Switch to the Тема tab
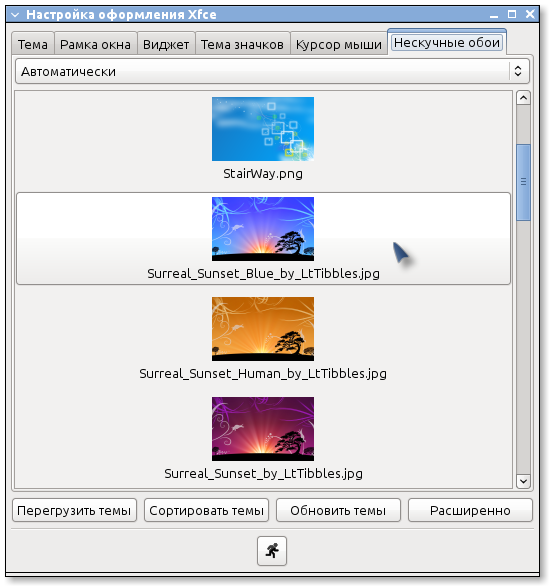Viewport: 549px width, 586px height. pyautogui.click(x=33, y=44)
